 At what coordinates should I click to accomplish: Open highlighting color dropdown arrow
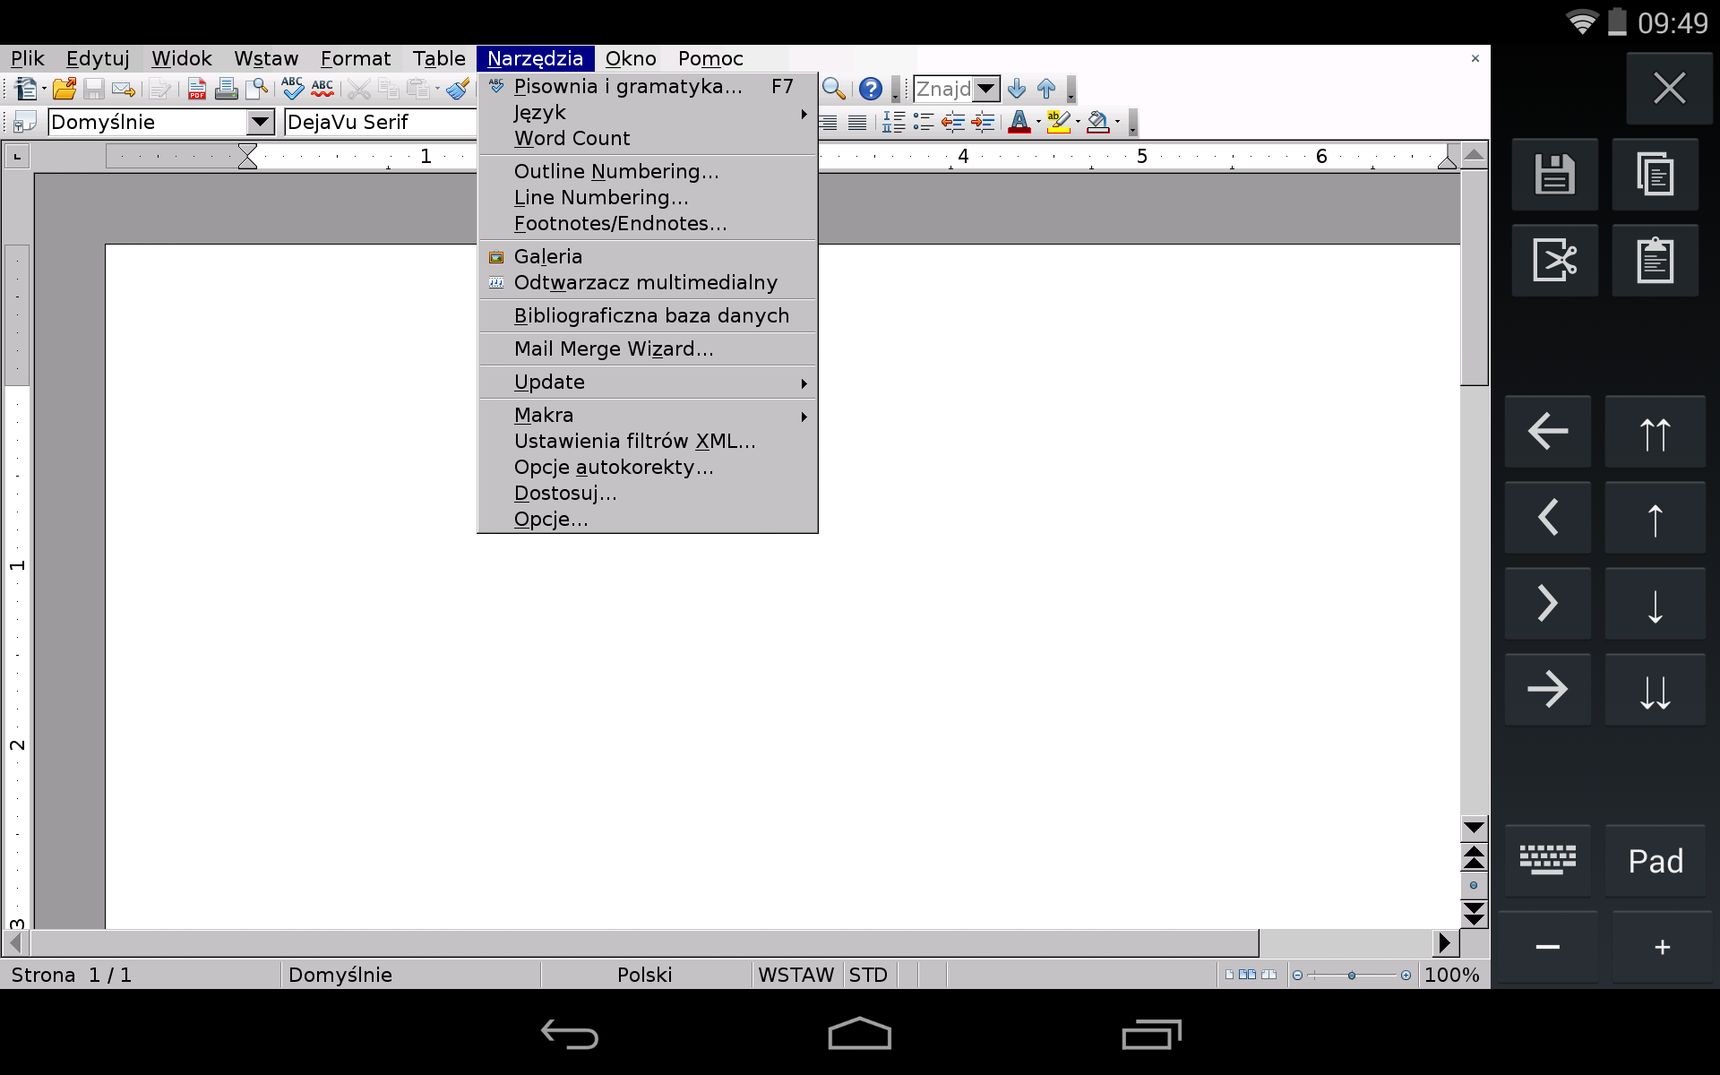pyautogui.click(x=1077, y=122)
